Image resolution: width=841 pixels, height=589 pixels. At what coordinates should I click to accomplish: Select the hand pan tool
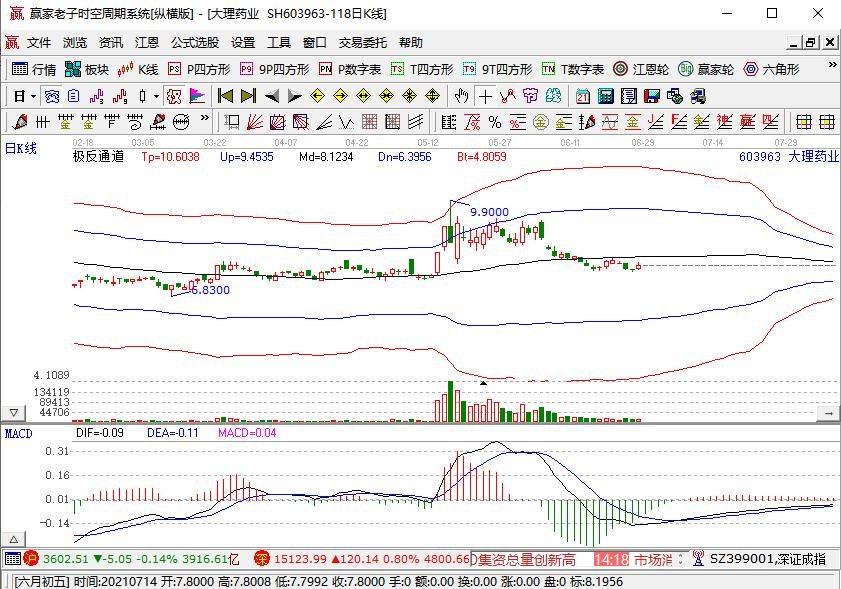[x=461, y=97]
